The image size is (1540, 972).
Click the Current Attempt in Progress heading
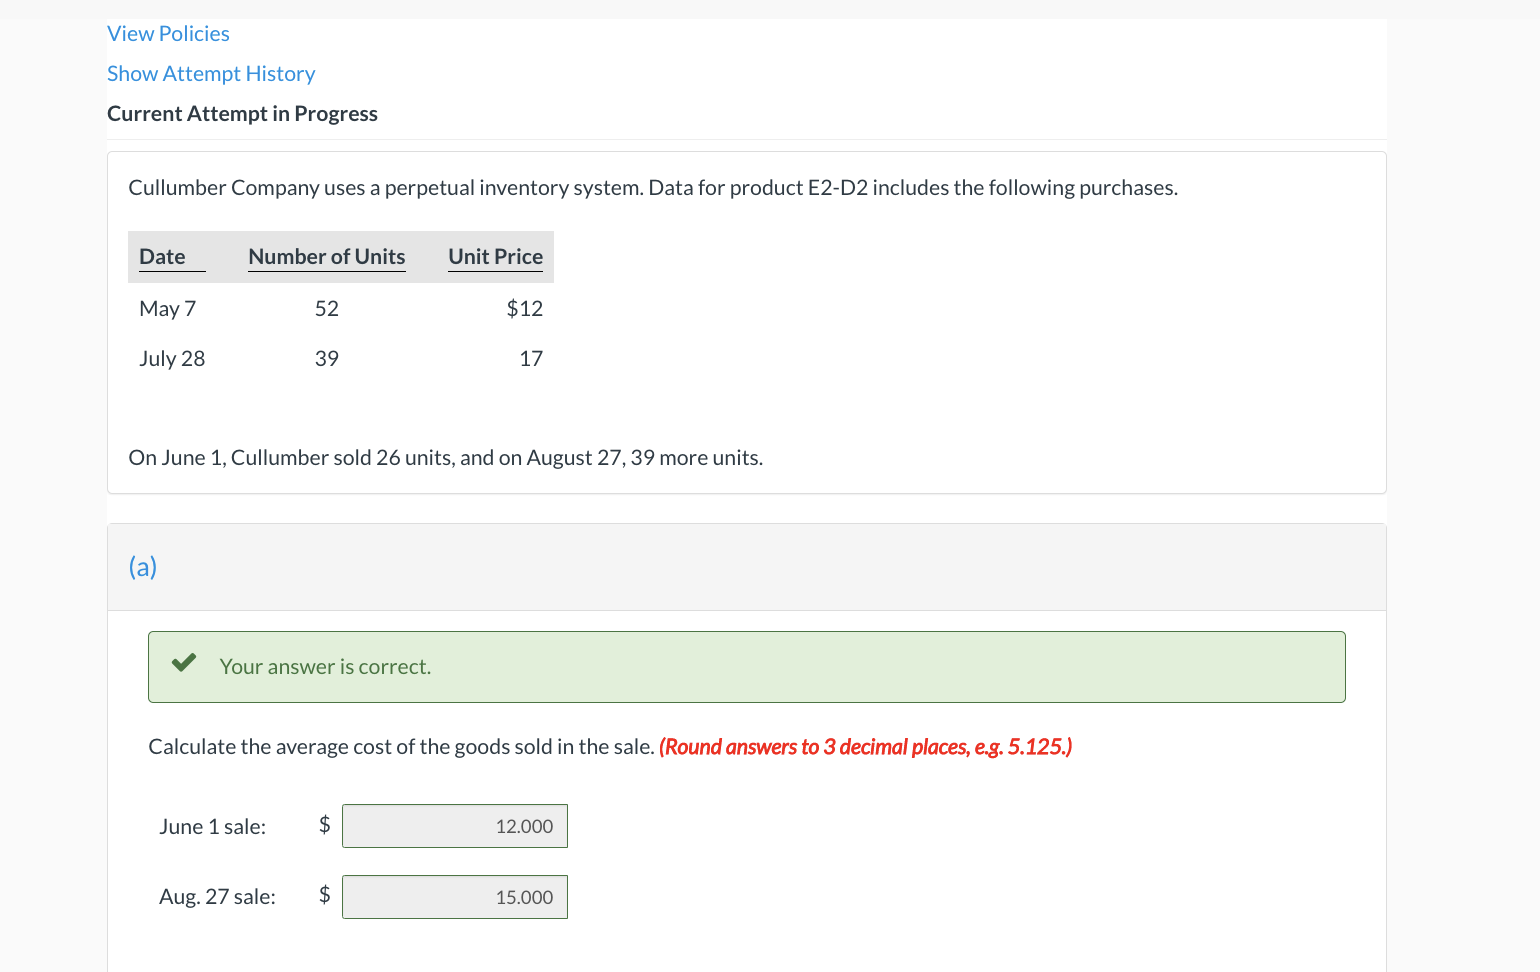coord(242,114)
